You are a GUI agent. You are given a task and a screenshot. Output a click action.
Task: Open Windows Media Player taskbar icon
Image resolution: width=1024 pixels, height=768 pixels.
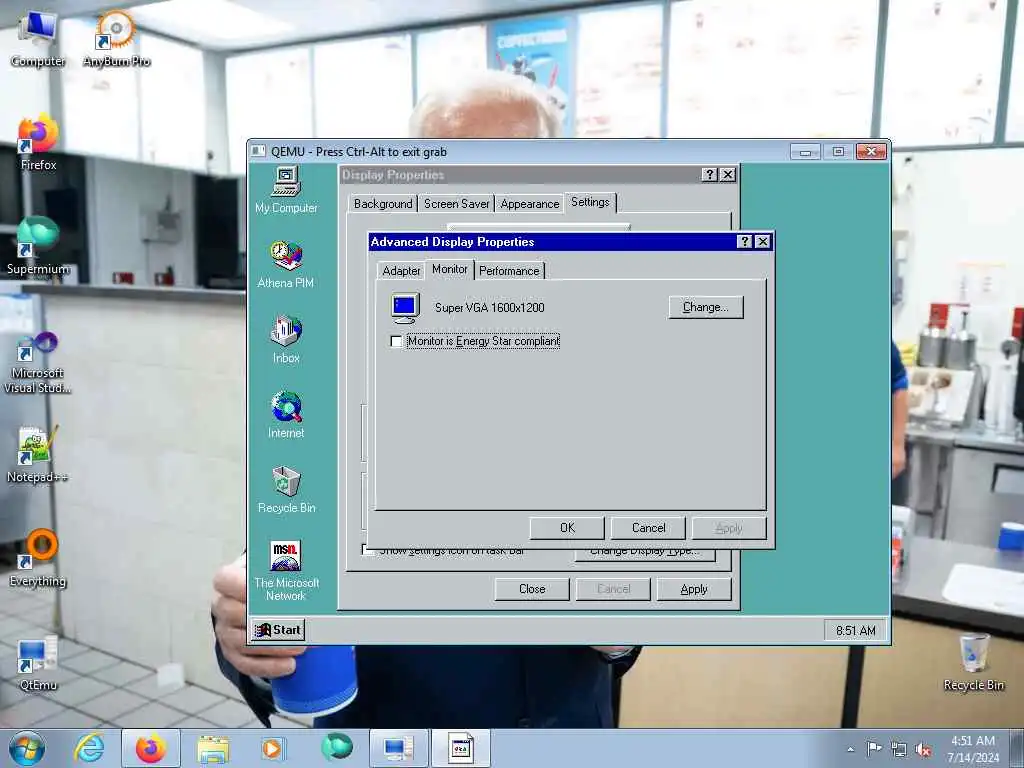pyautogui.click(x=272, y=748)
